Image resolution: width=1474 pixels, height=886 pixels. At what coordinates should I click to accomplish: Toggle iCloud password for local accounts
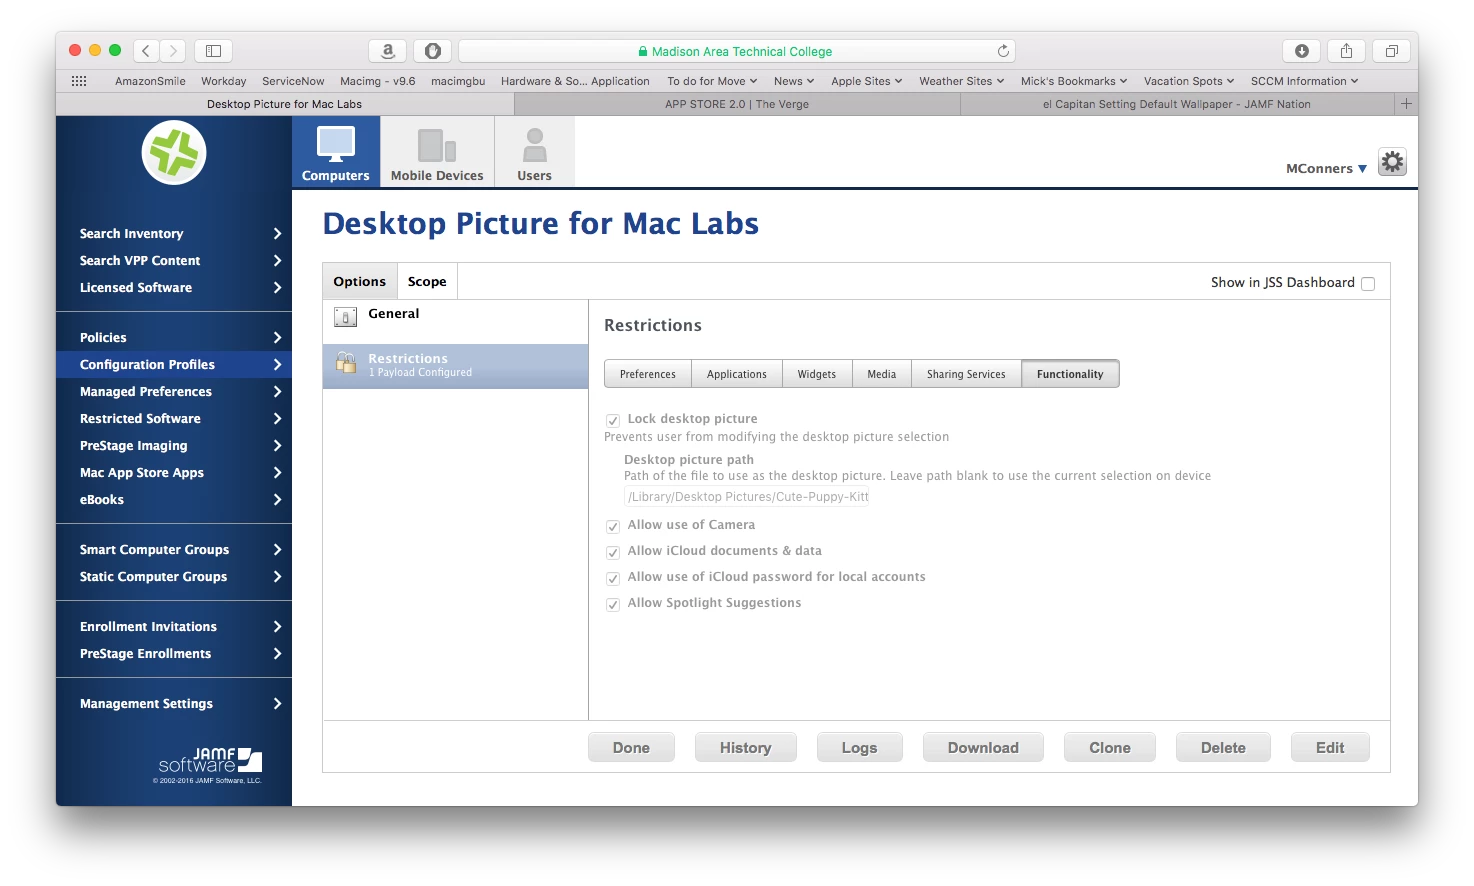click(613, 578)
